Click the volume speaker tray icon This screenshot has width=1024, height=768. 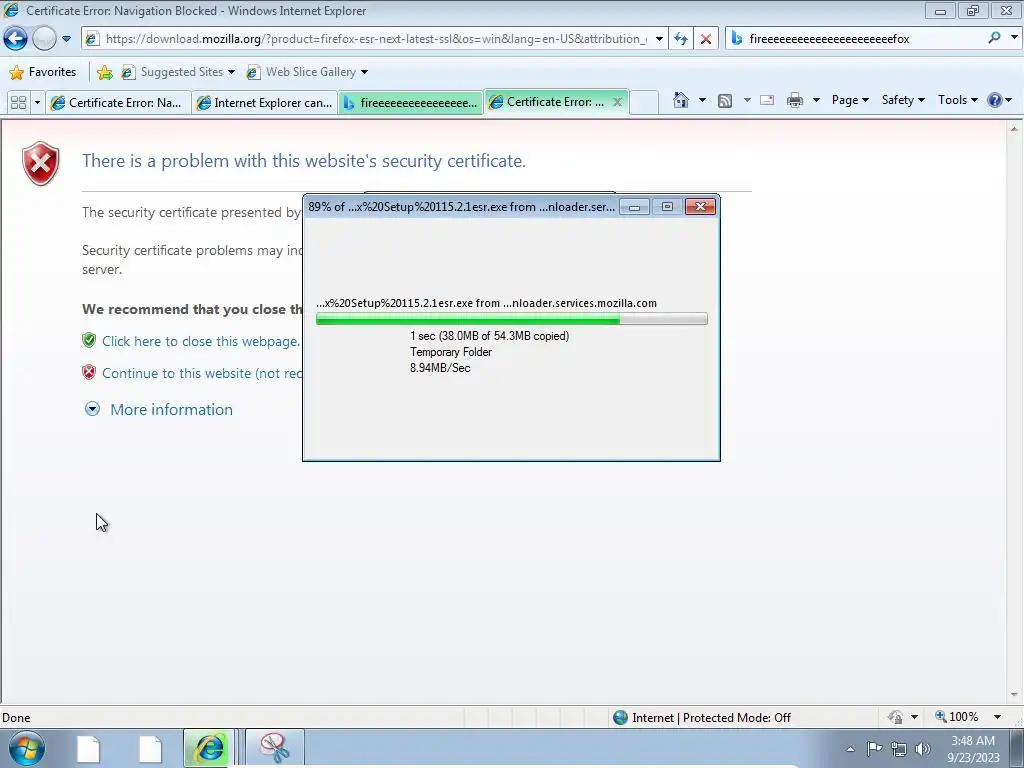coord(923,749)
